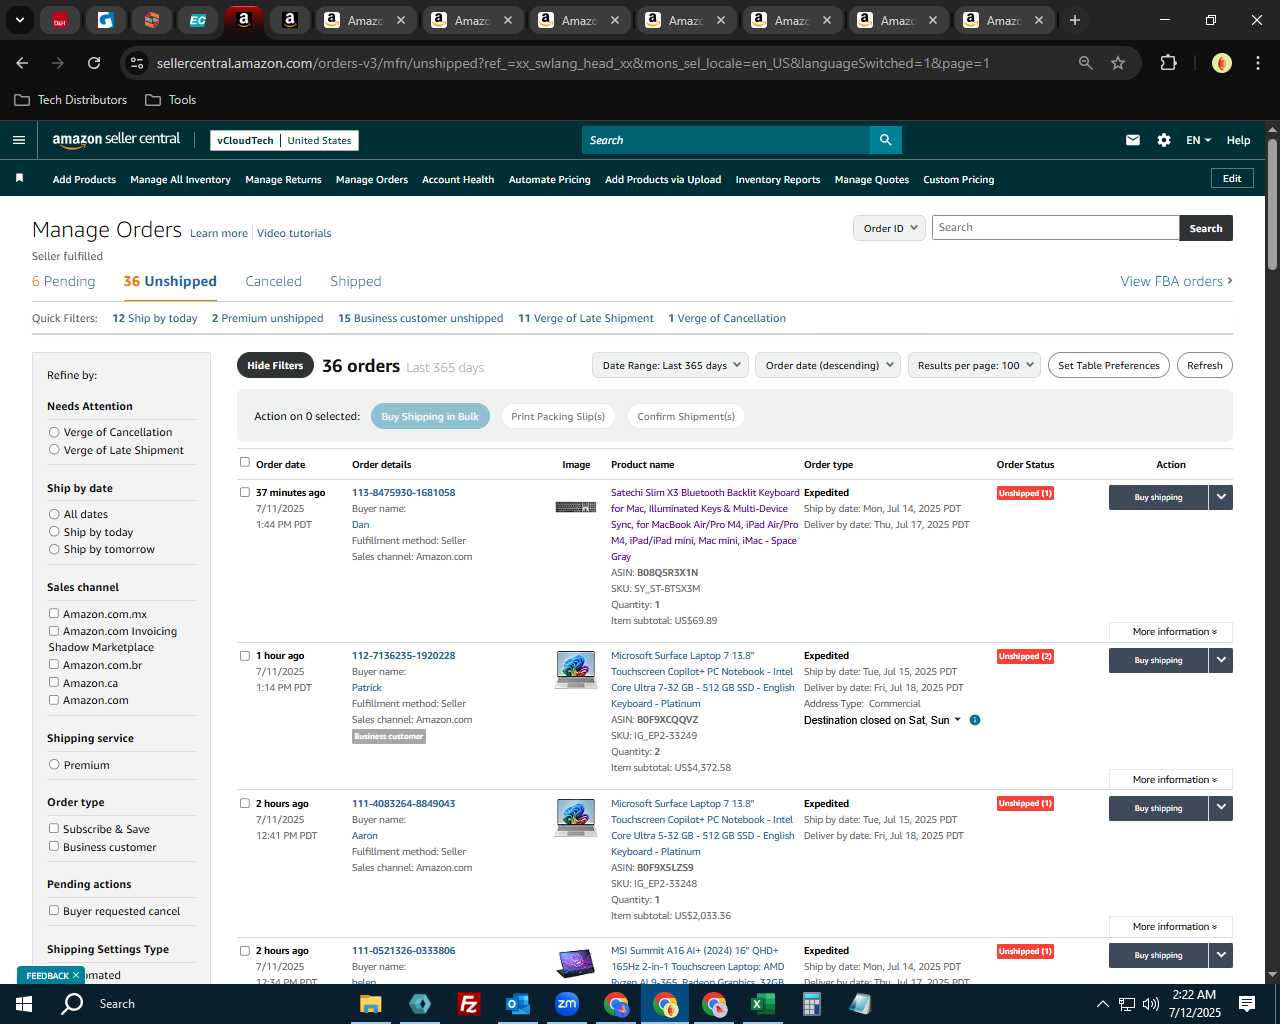Click the Set Table Preferences button
The image size is (1280, 1024).
1109,365
